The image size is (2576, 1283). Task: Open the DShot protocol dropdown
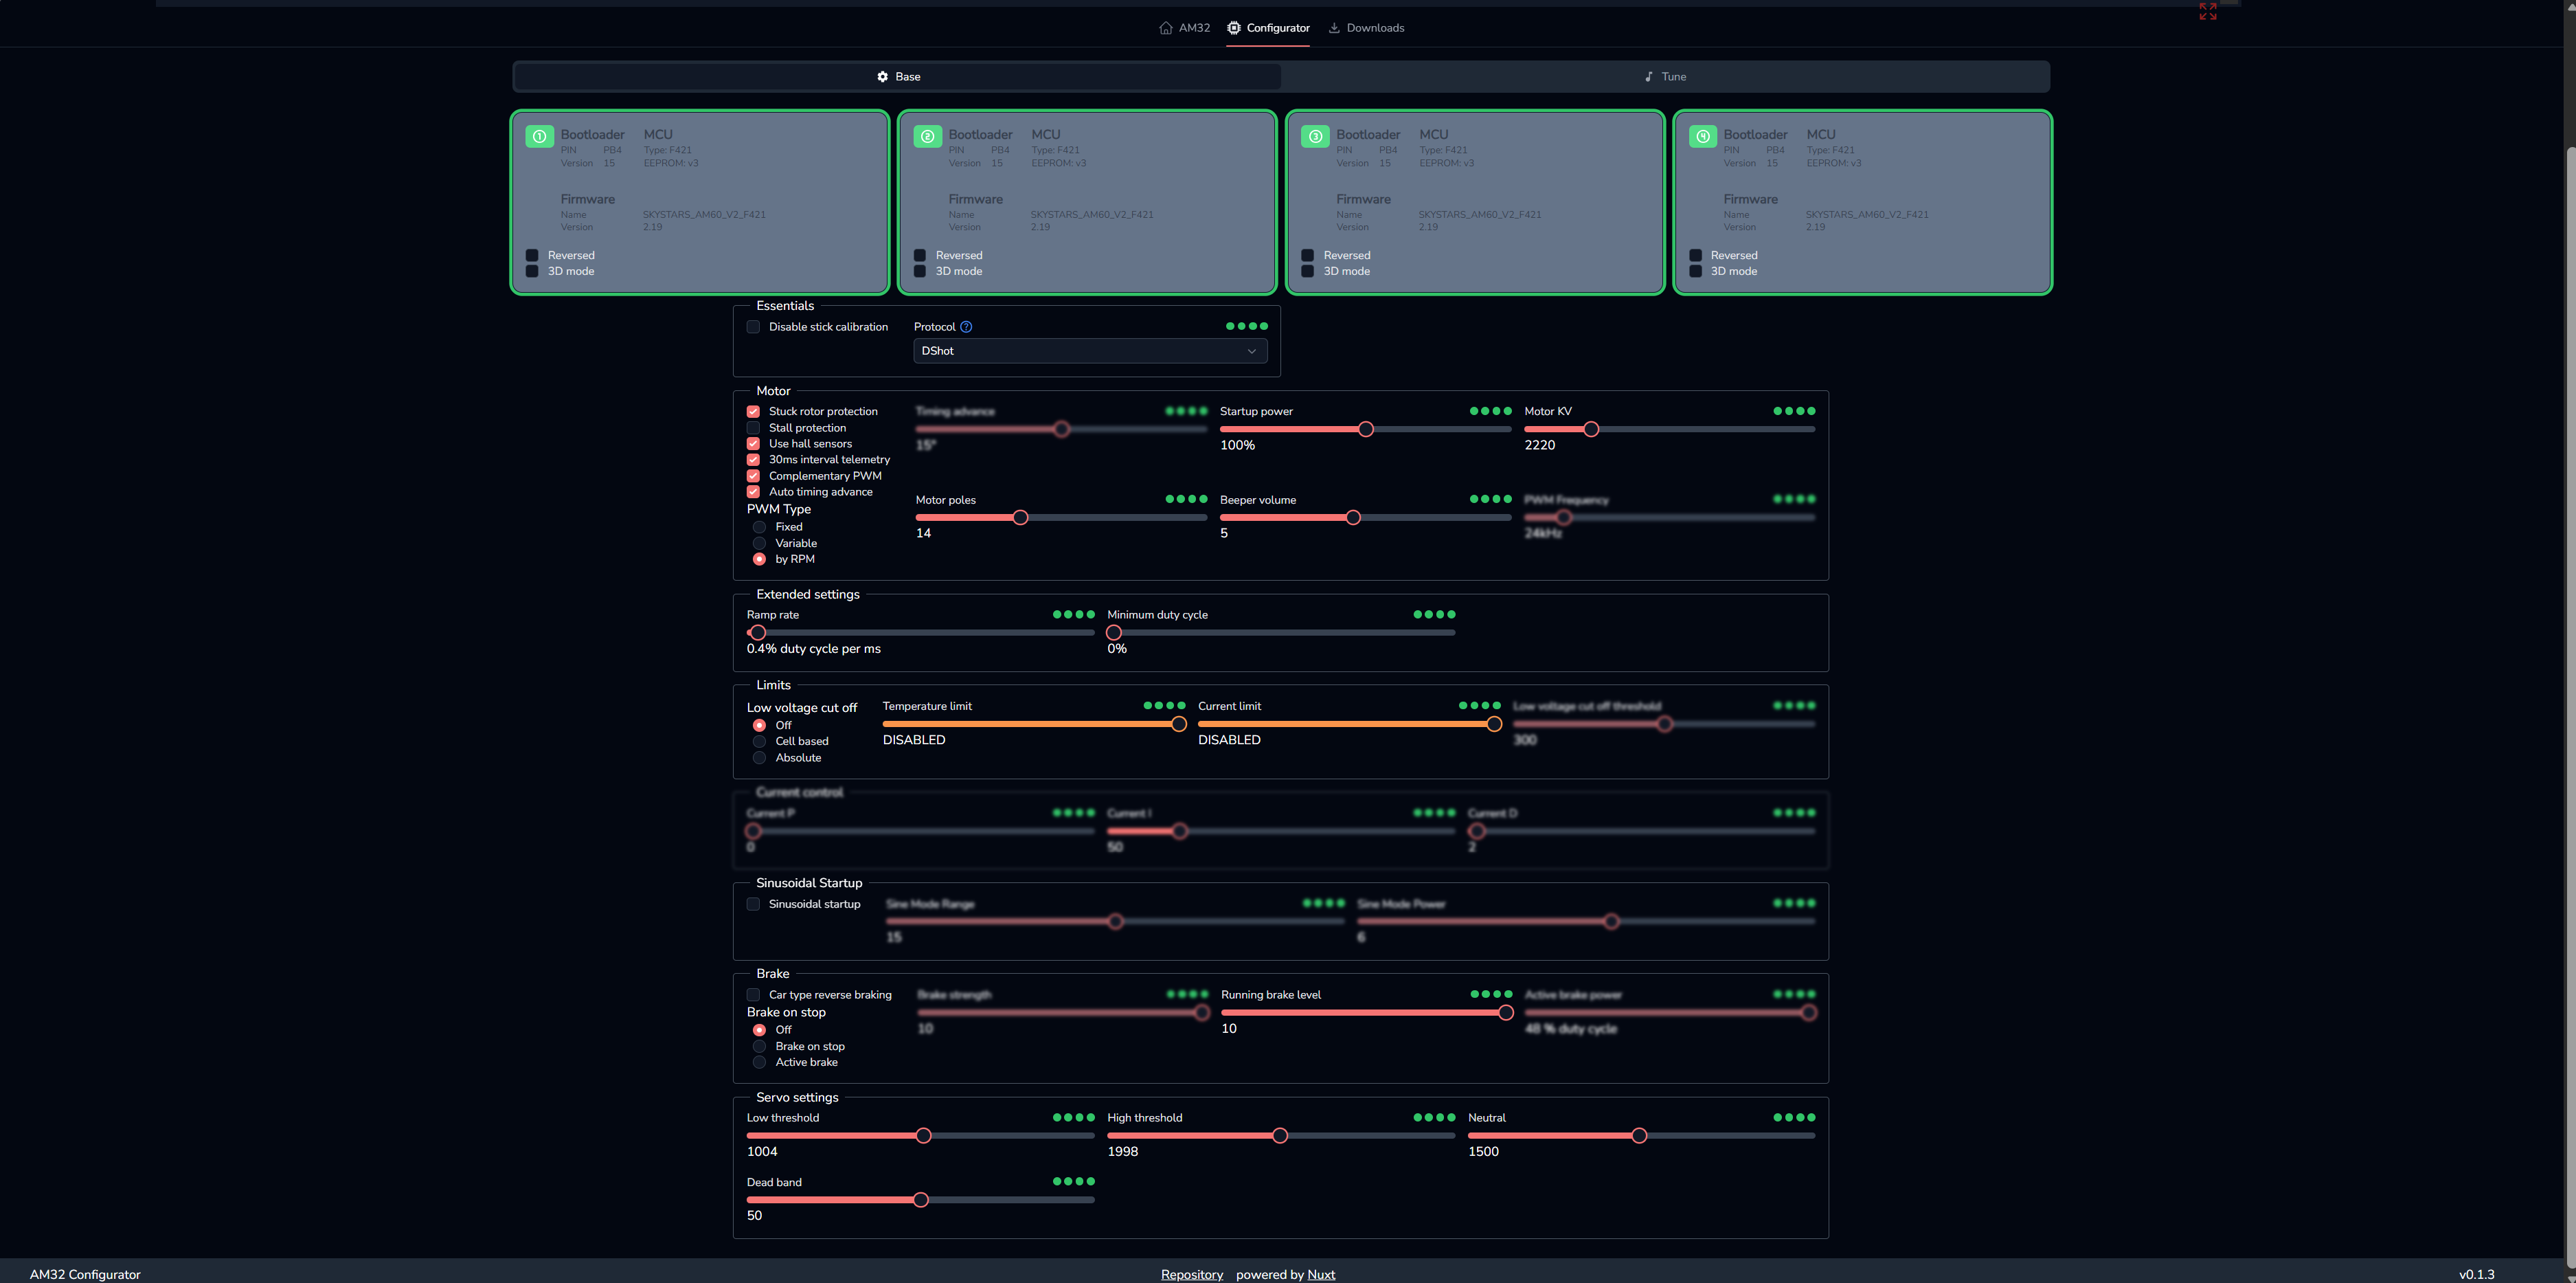pos(1090,351)
